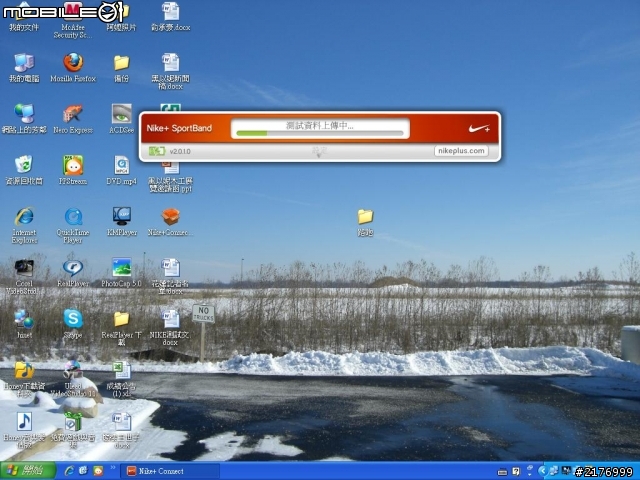Open the Windows Start button

(x=28, y=471)
